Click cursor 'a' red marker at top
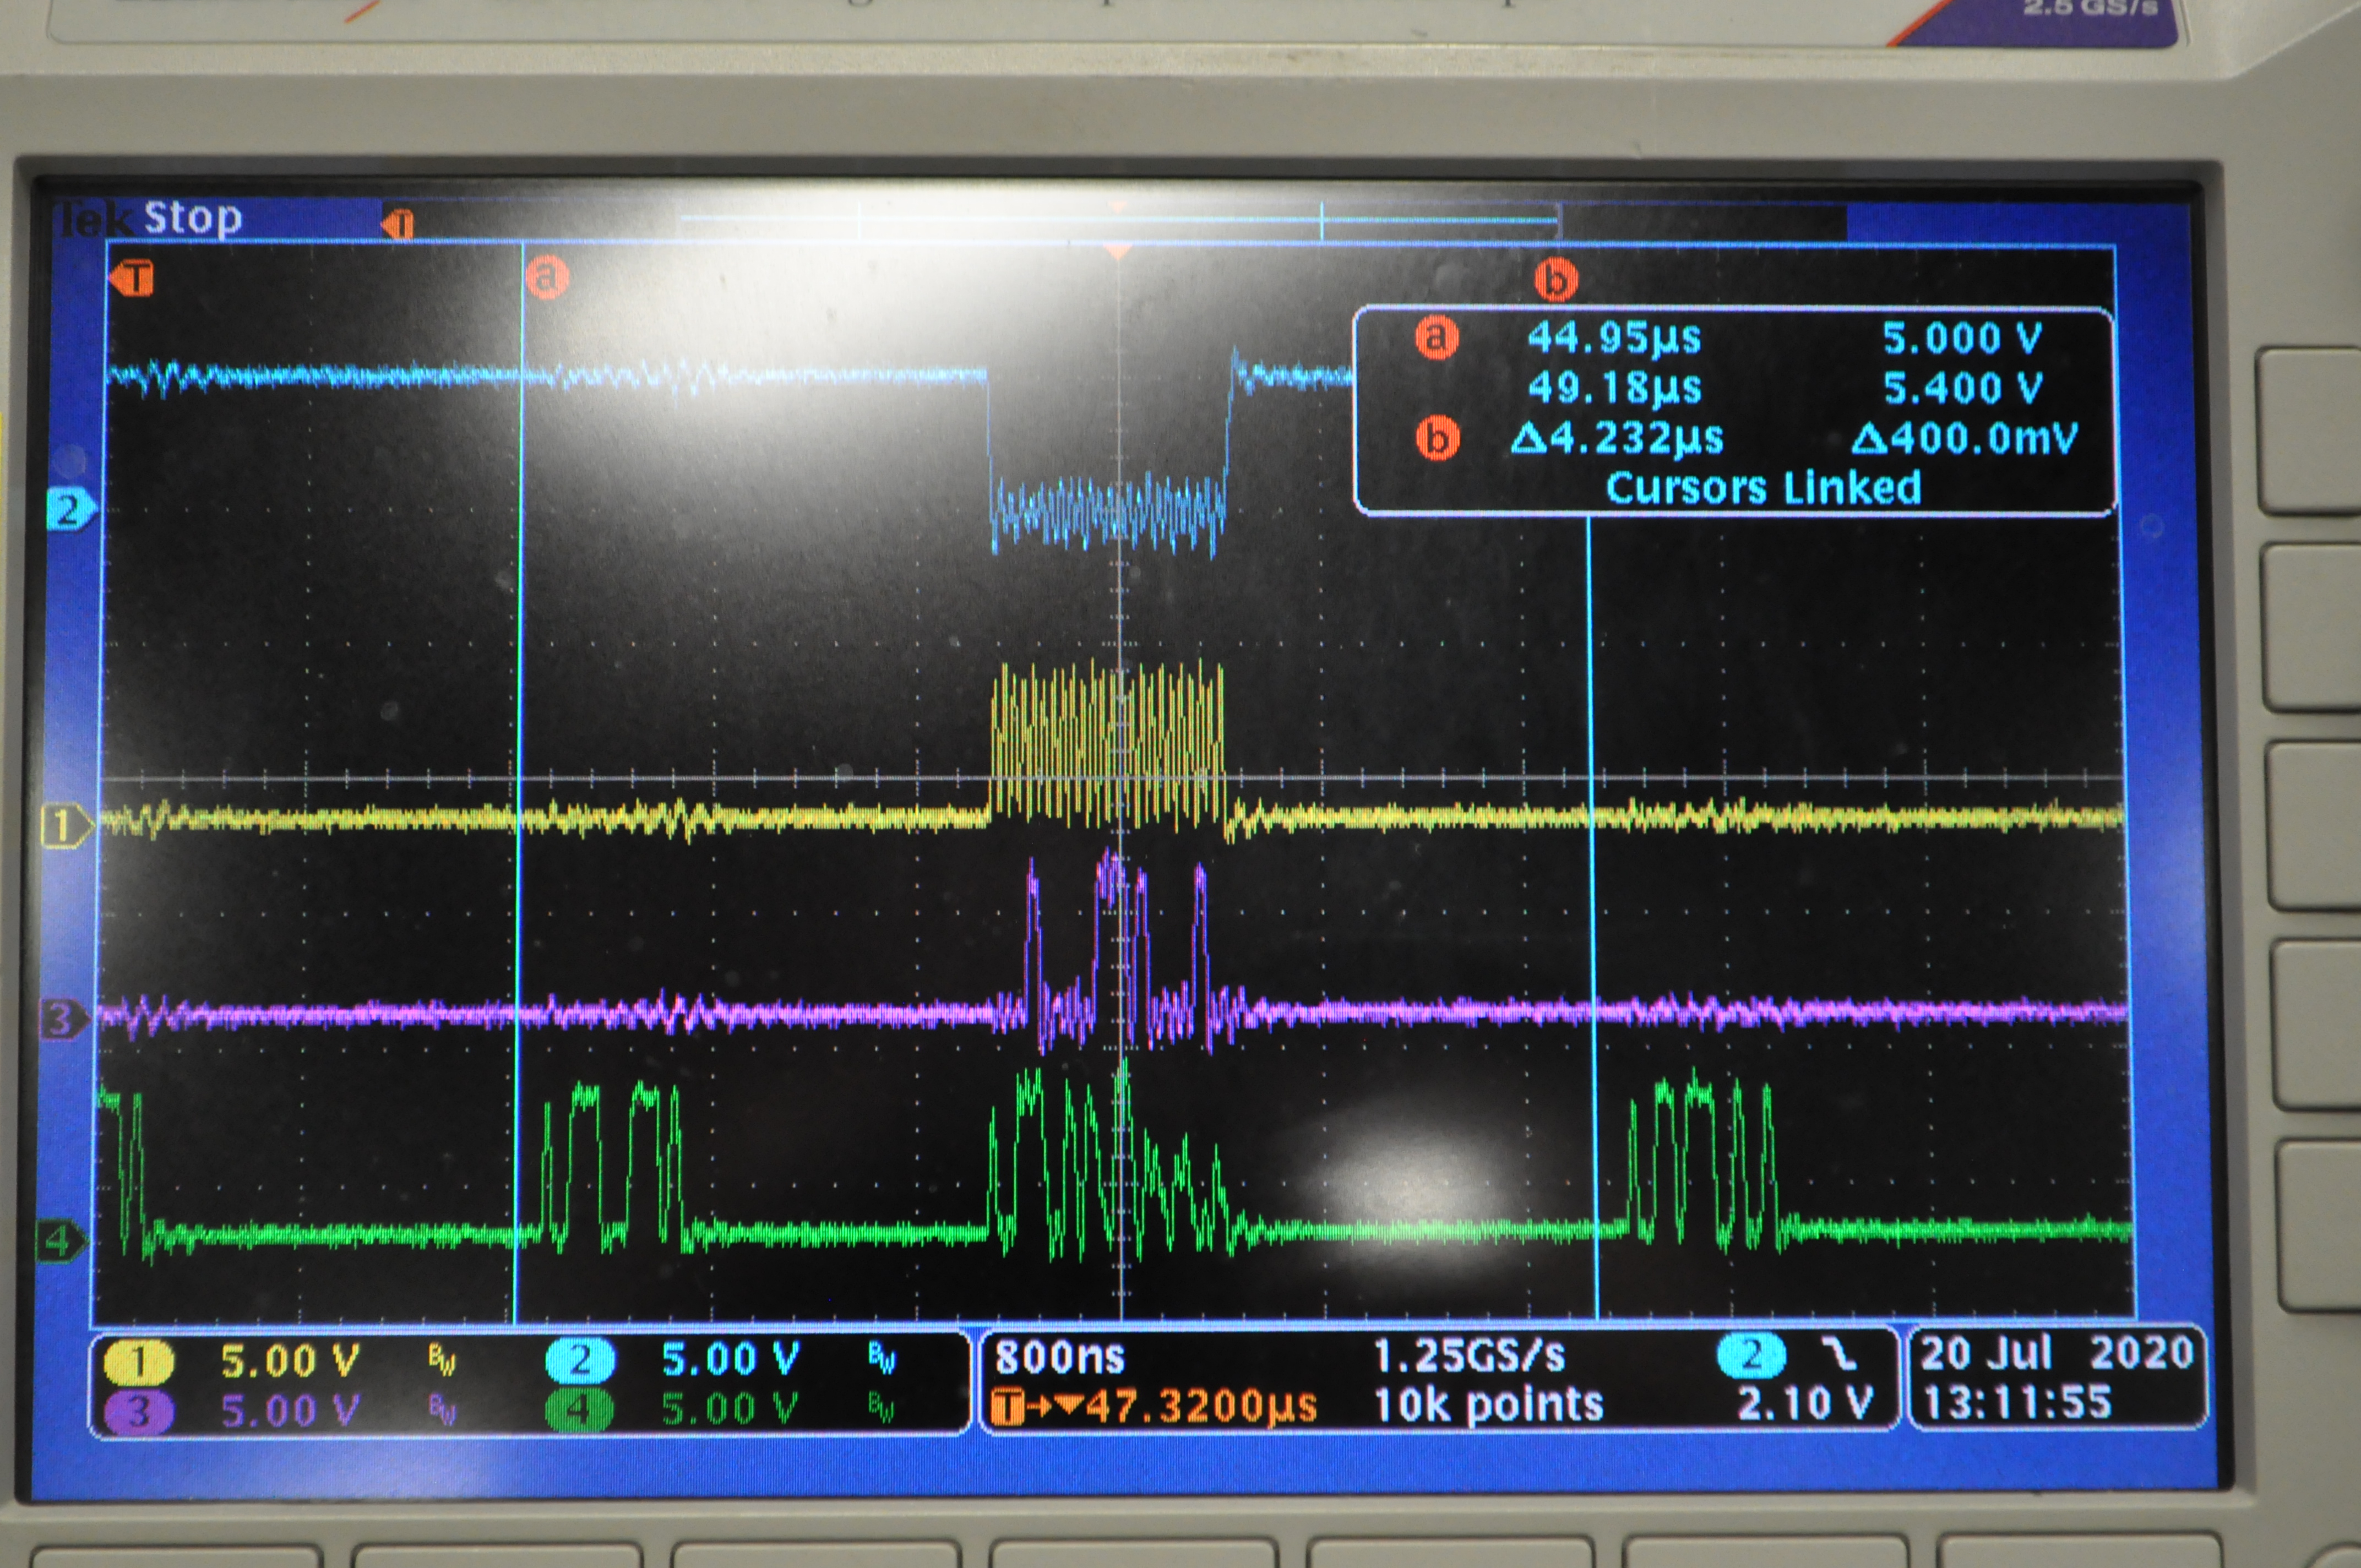Viewport: 2361px width, 1568px height. click(x=547, y=276)
